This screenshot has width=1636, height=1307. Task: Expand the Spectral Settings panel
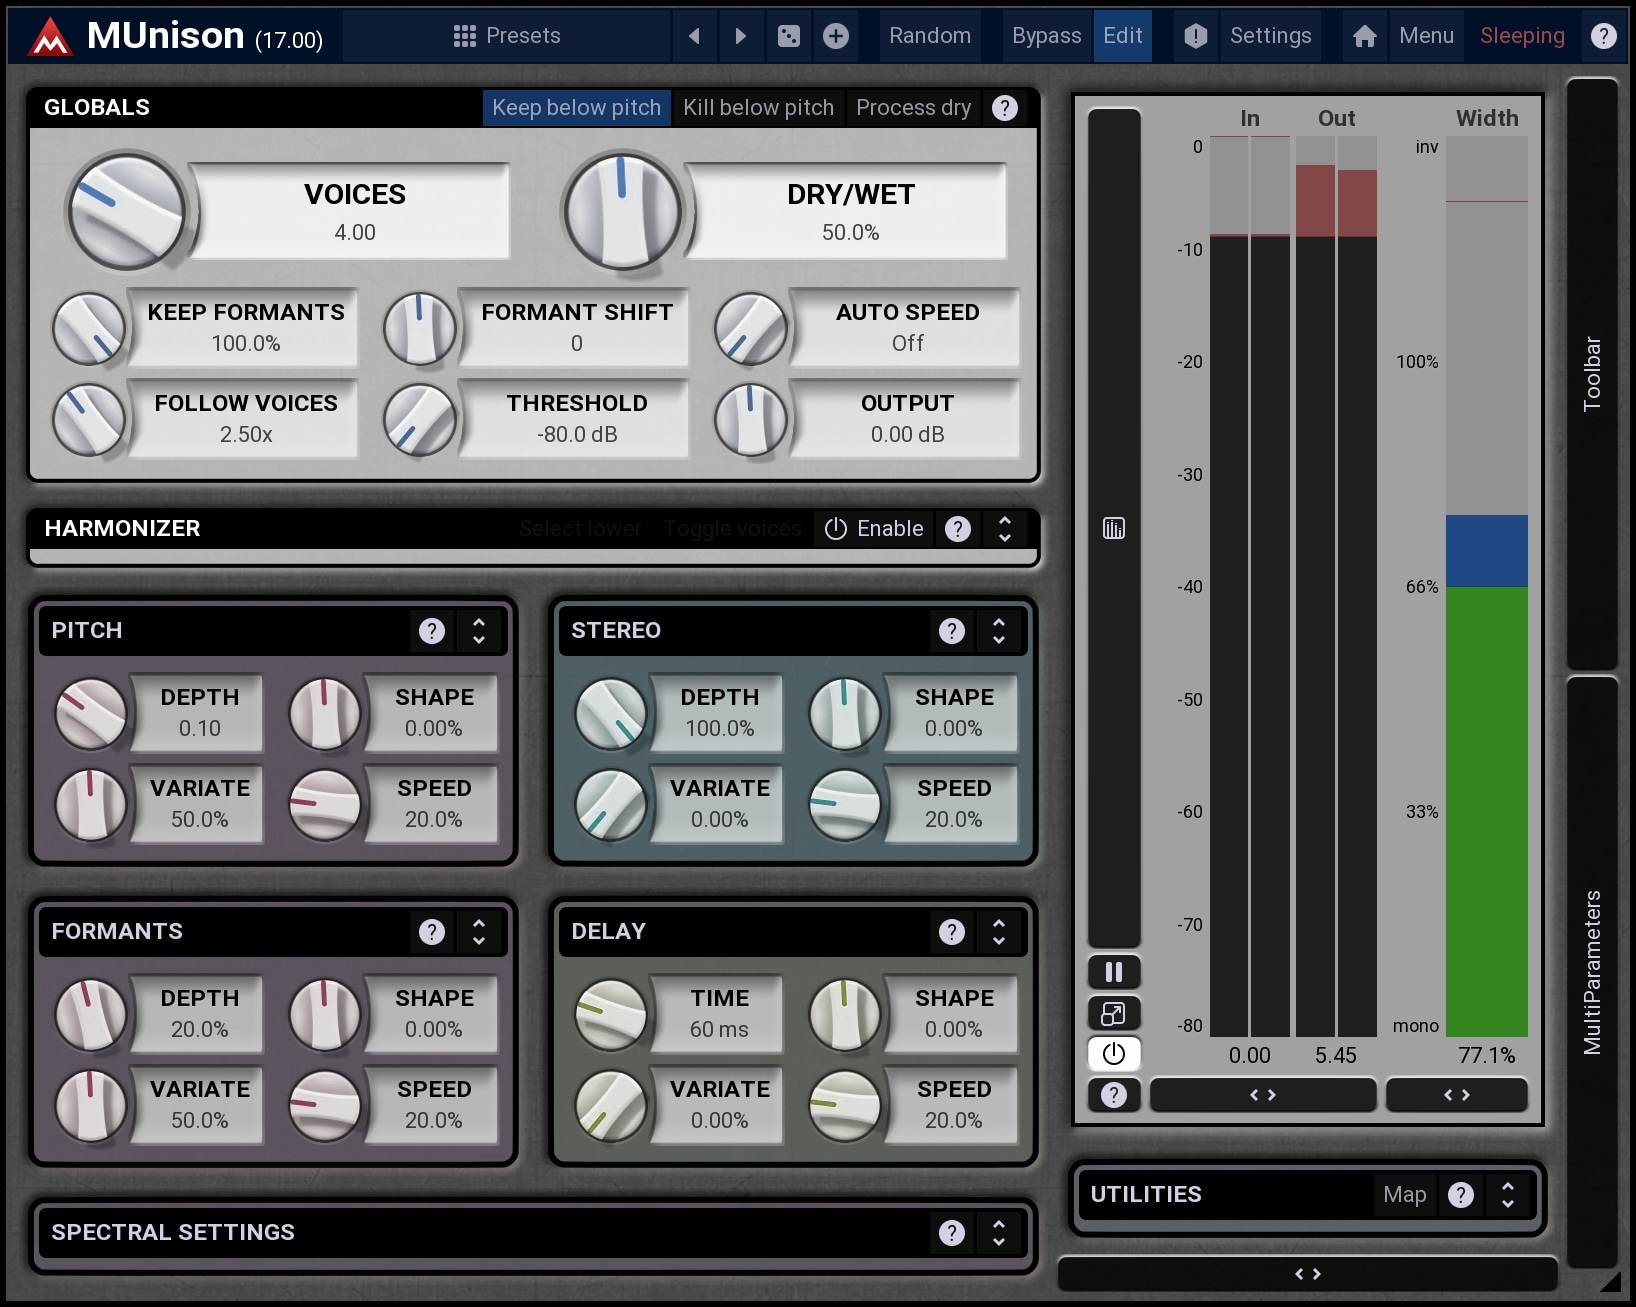999,1233
